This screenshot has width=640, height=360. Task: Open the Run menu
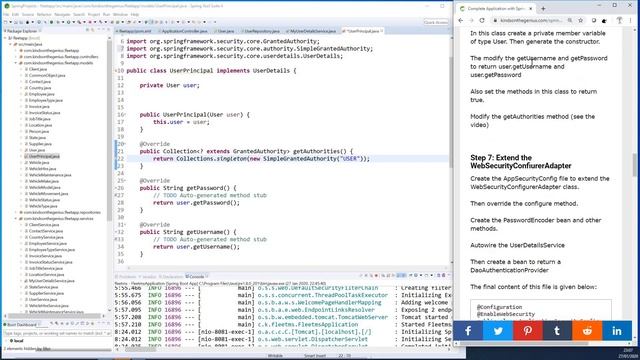pyautogui.click(x=107, y=14)
